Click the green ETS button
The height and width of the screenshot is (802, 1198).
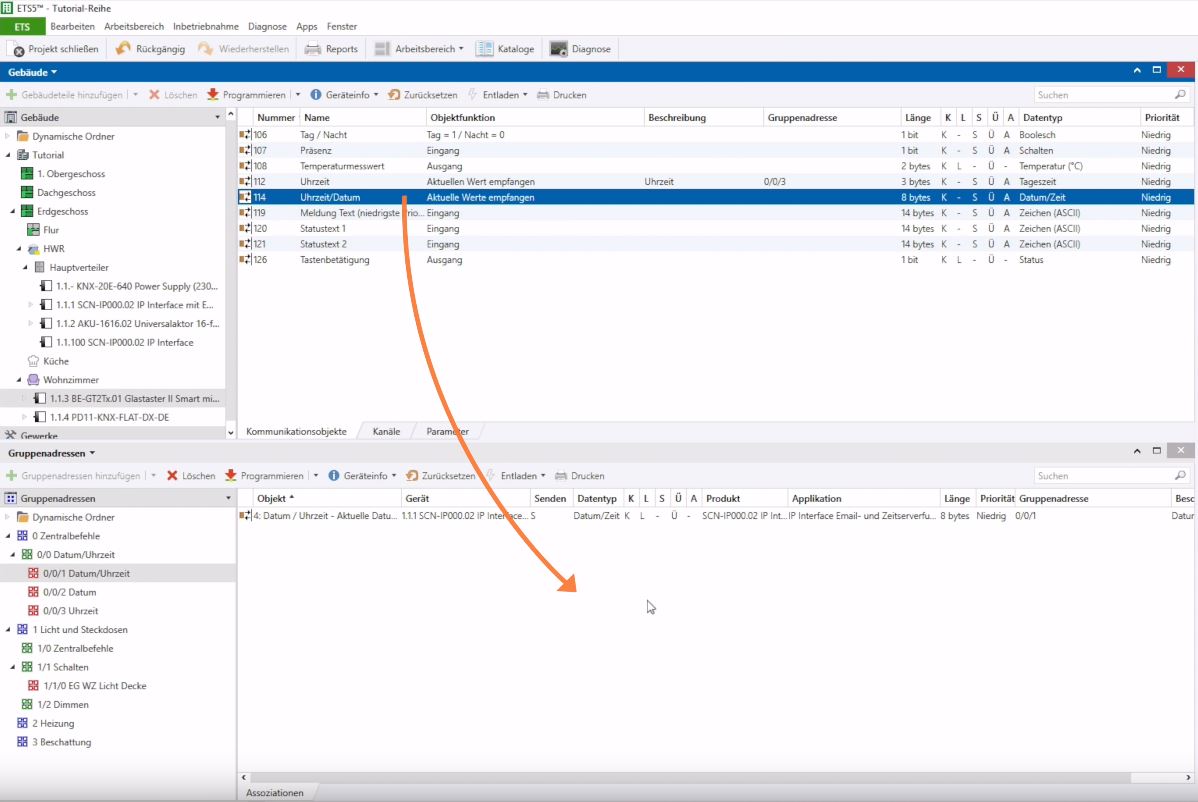coord(22,27)
